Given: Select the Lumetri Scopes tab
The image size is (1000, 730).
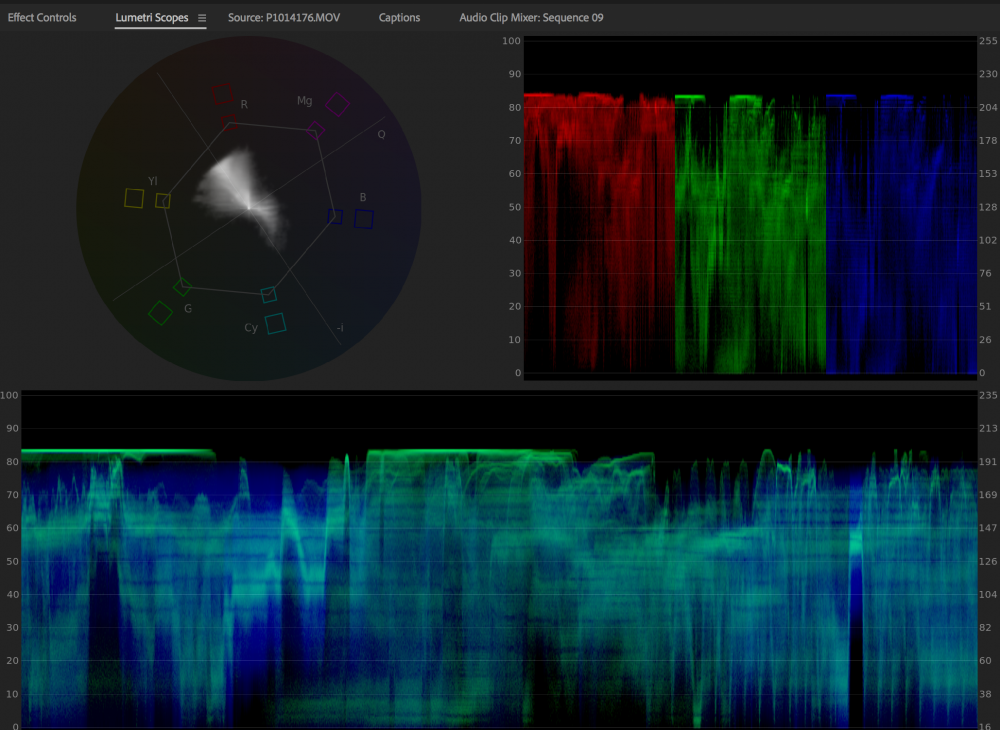Looking at the screenshot, I should 151,18.
